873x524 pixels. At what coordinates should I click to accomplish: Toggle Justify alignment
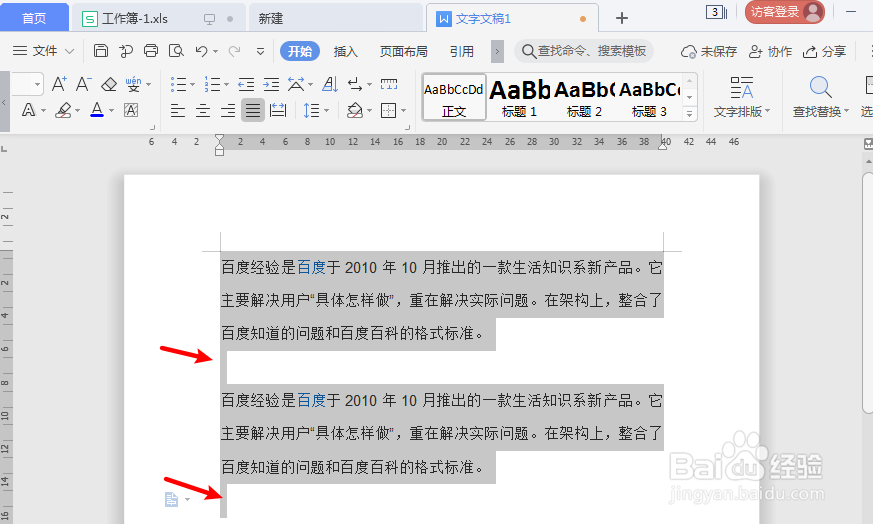coord(253,110)
